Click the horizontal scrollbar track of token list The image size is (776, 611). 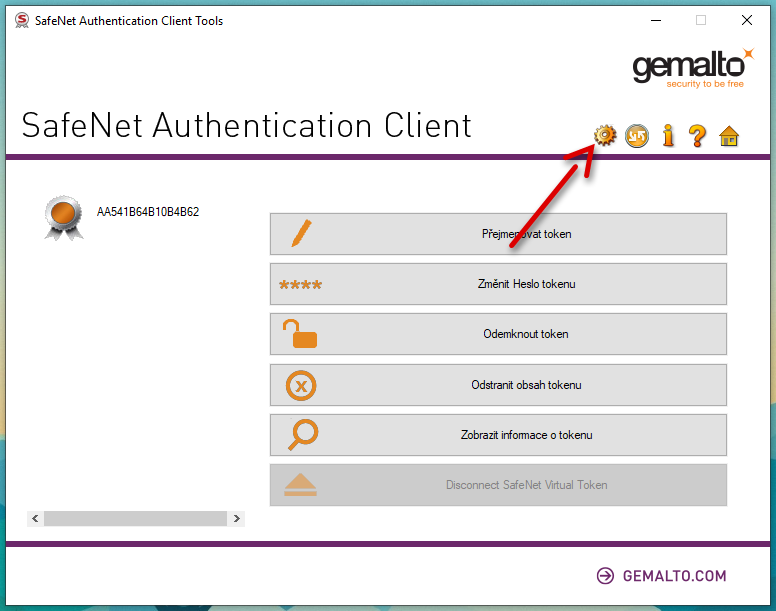pos(136,518)
